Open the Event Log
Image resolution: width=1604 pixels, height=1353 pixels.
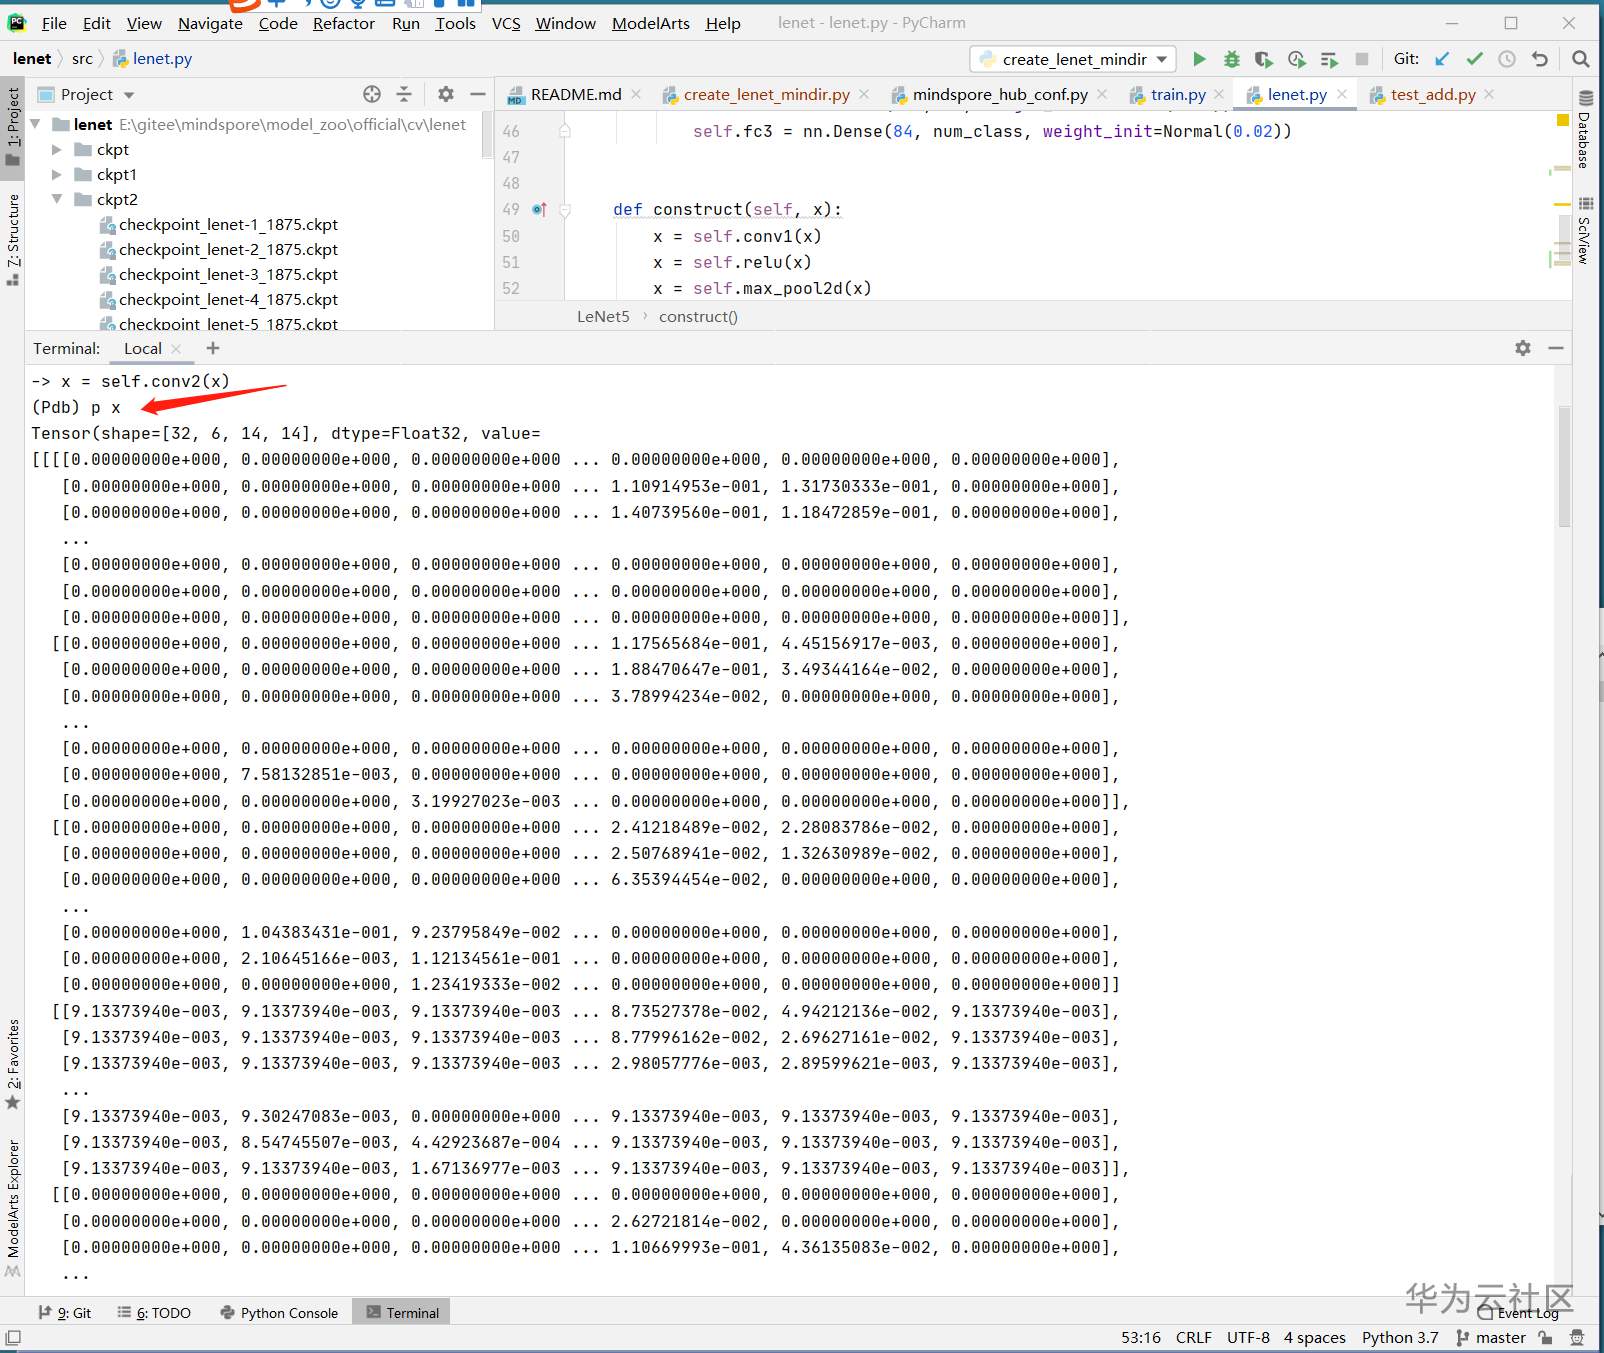click(x=1519, y=1313)
